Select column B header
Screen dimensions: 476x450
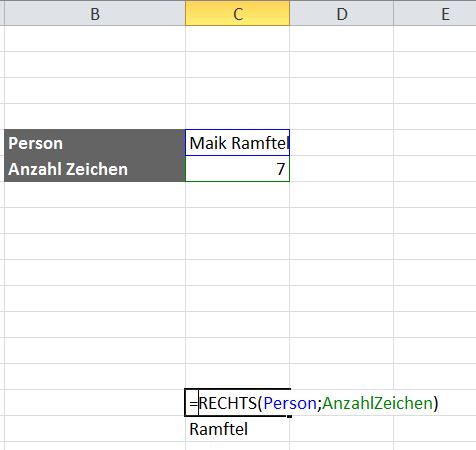click(x=95, y=13)
